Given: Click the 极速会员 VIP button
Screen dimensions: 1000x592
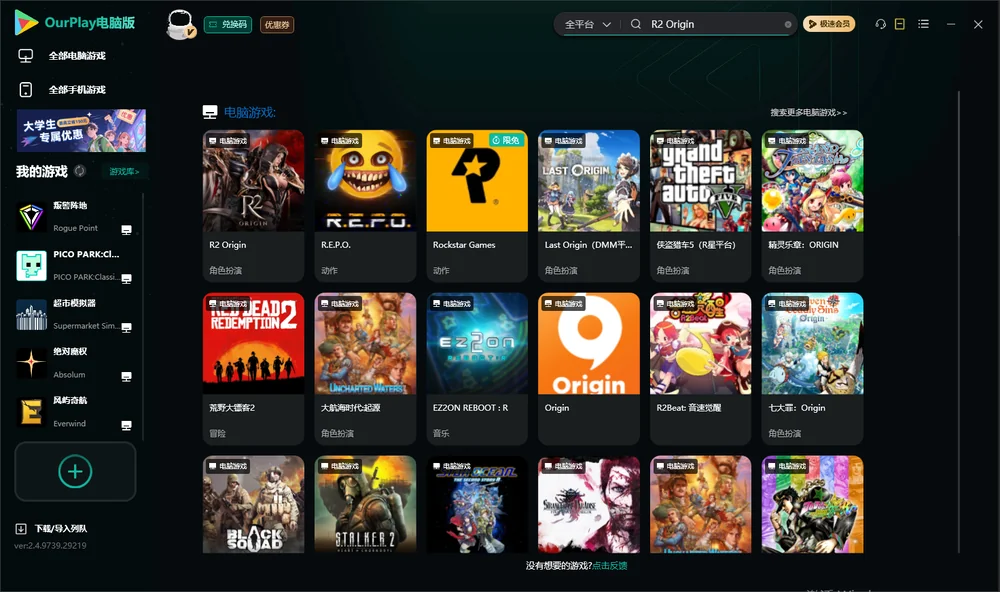Looking at the screenshot, I should [829, 24].
